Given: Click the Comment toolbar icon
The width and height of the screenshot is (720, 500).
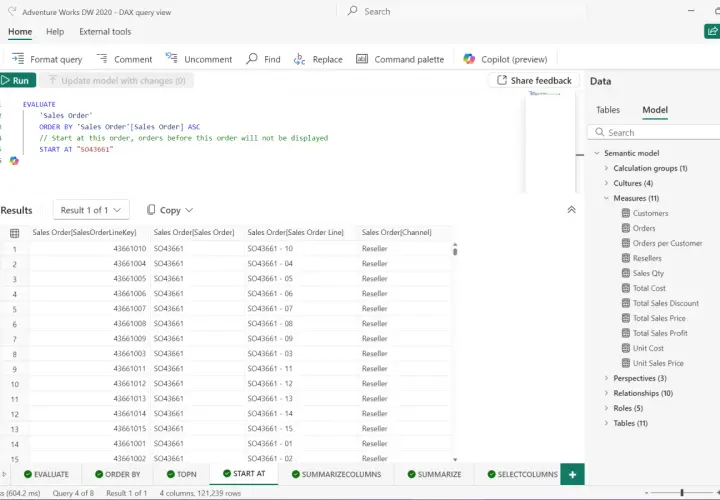Looking at the screenshot, I should (x=102, y=59).
